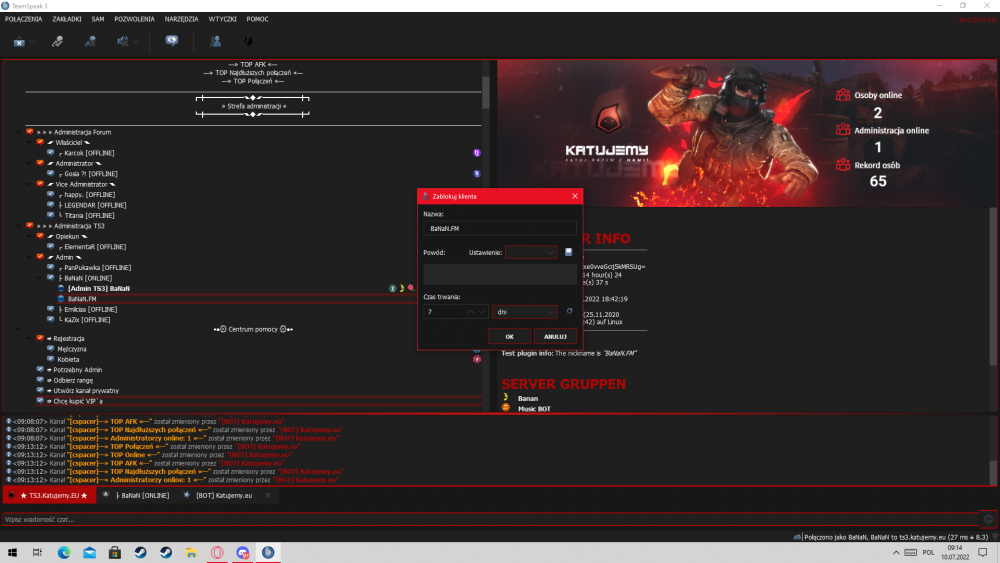Viewport: 1000px width, 563px height.
Task: Select user [Admin TS3] BaNaN
Action: click(99, 288)
